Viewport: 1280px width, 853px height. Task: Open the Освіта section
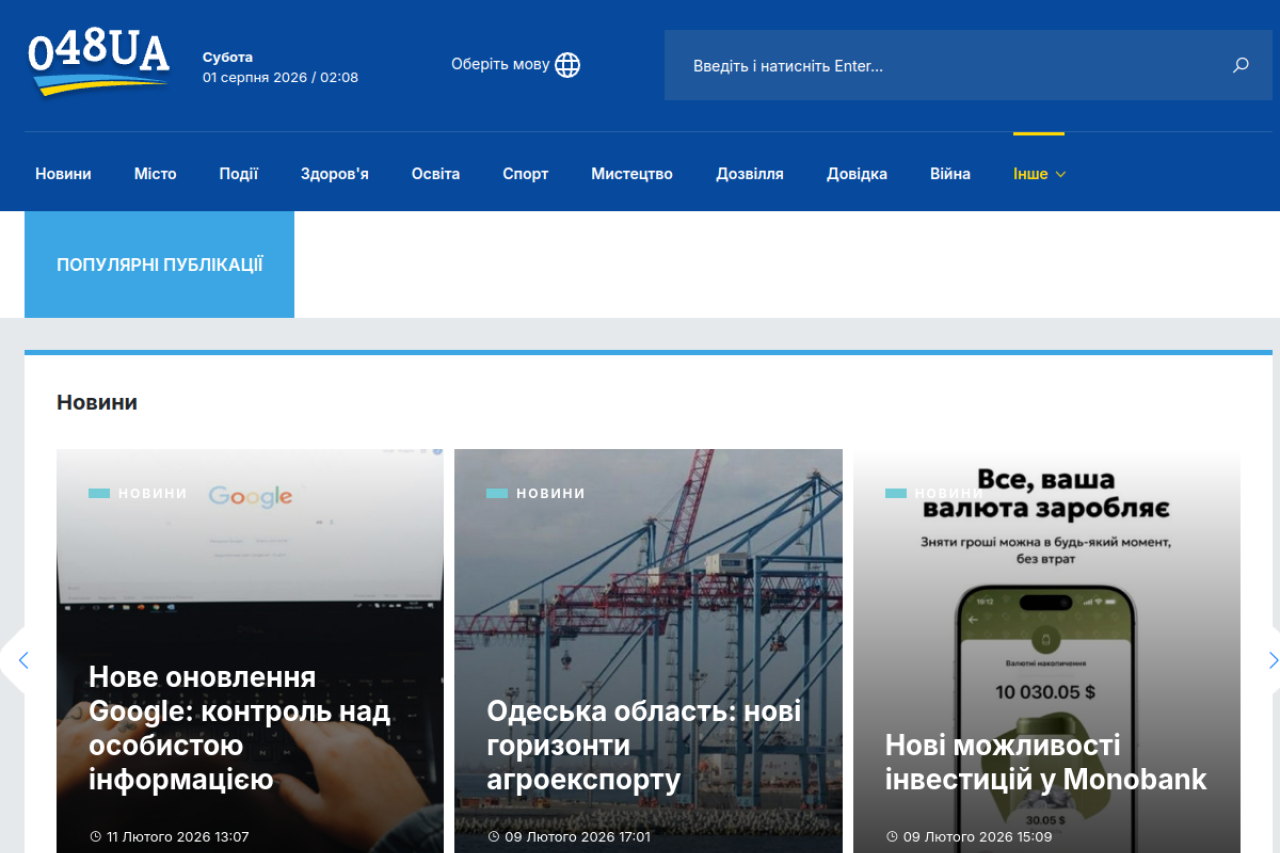436,174
